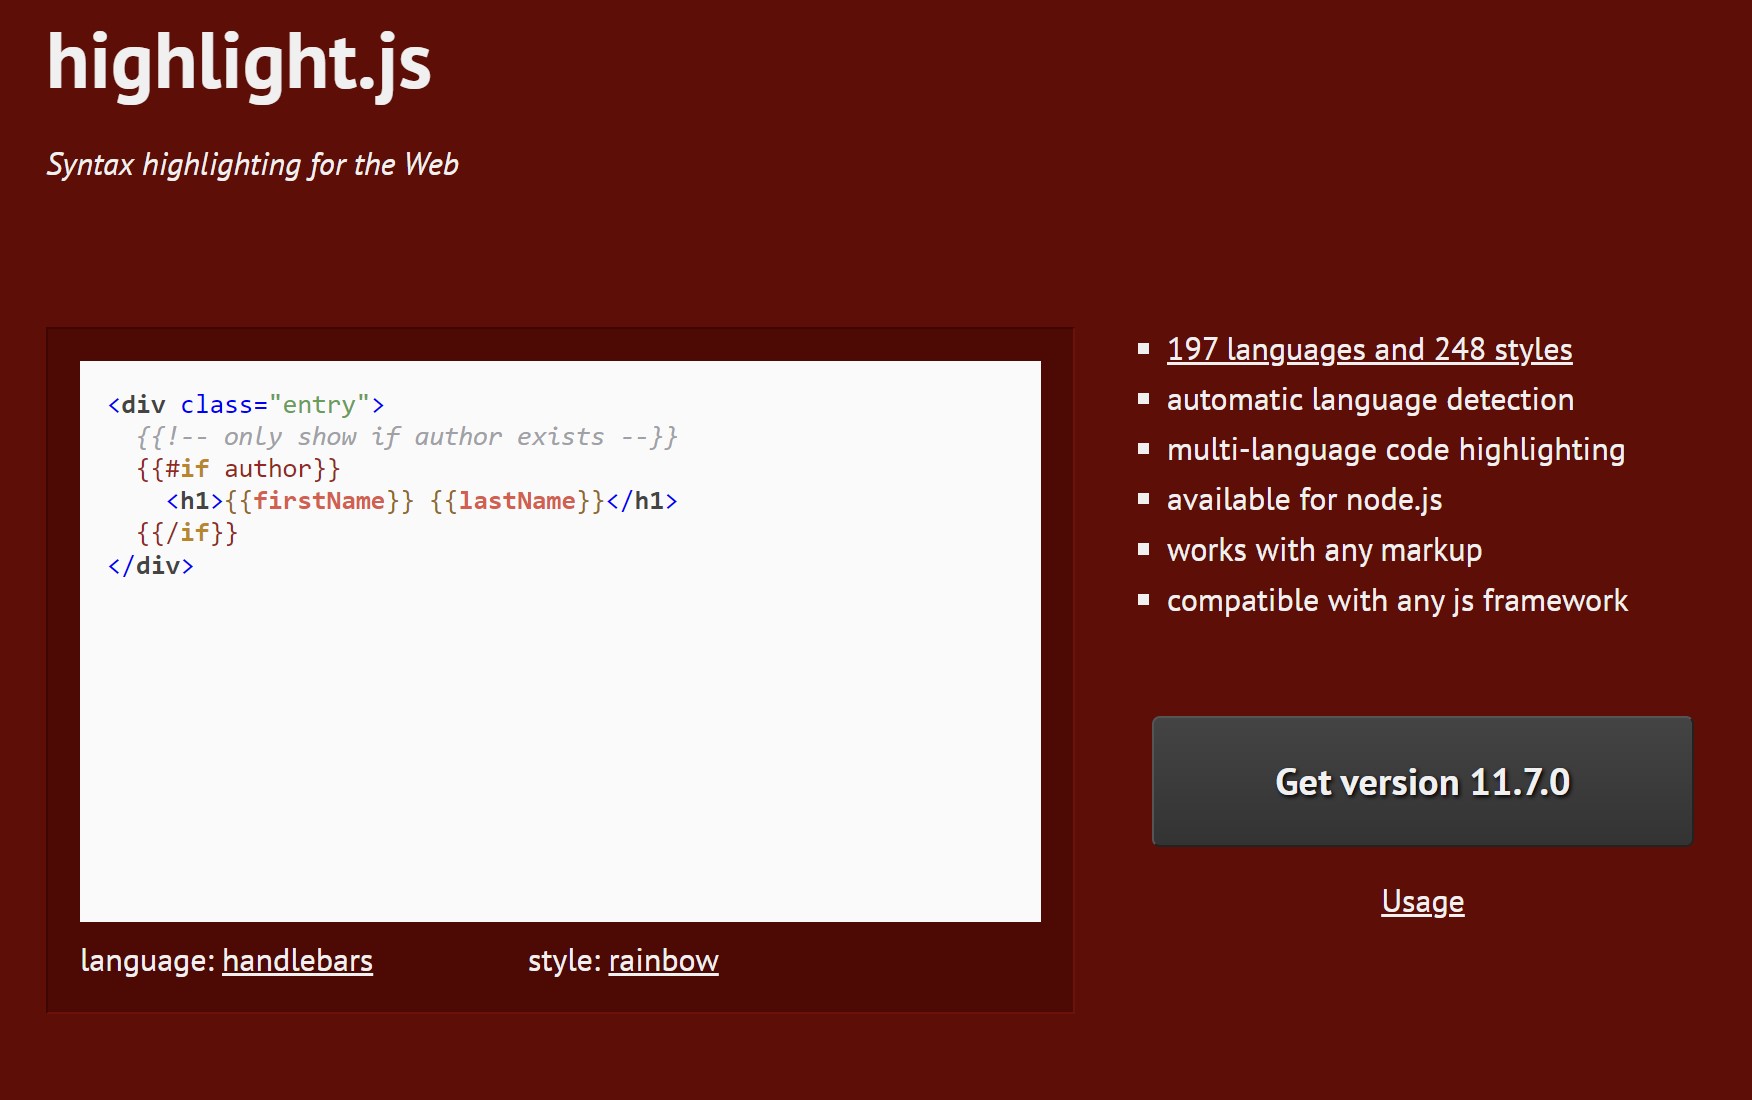The width and height of the screenshot is (1752, 1100).
Task: Click the Get version 11.7.0 button
Action: 1422,781
